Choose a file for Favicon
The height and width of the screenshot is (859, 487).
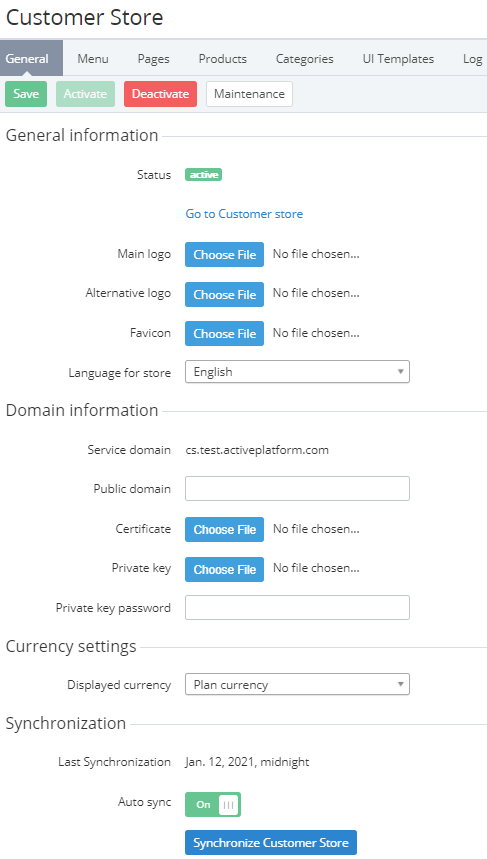[x=224, y=334]
